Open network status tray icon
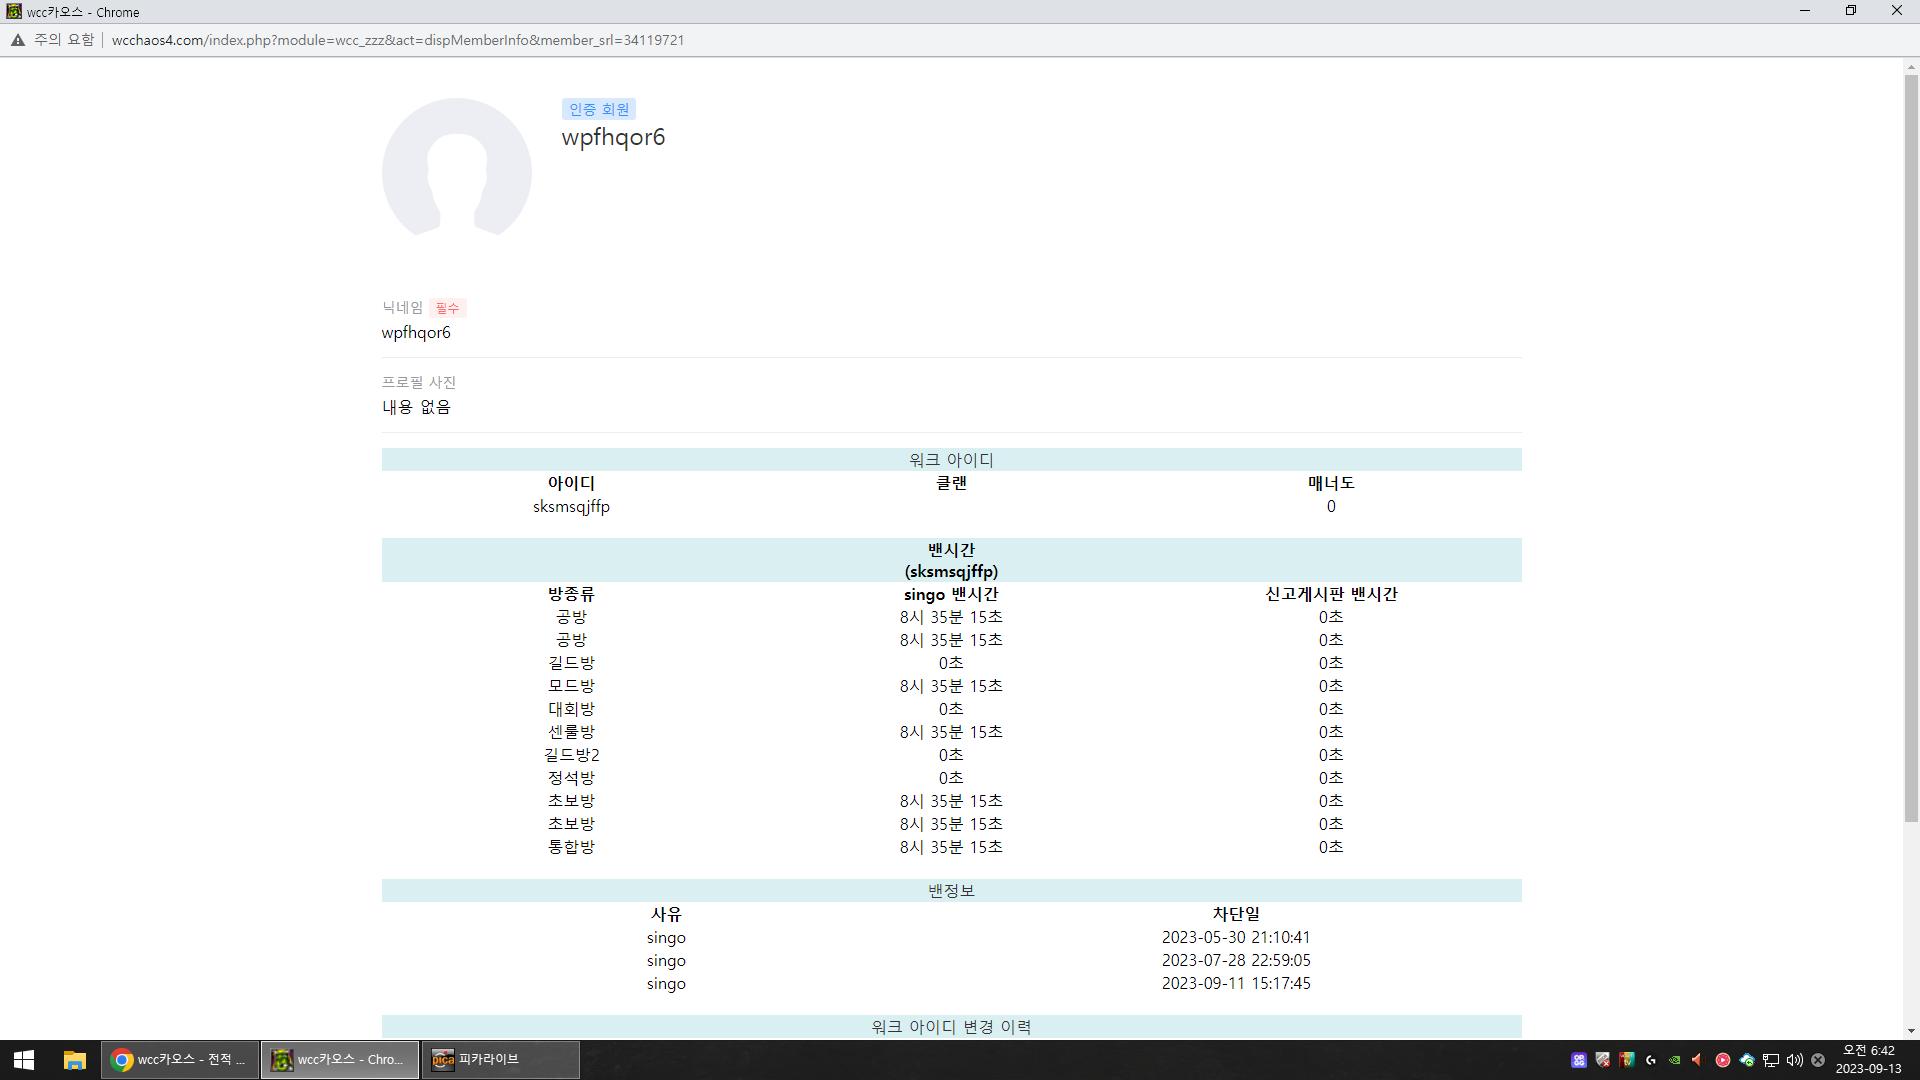This screenshot has width=1920, height=1080. [1771, 1060]
